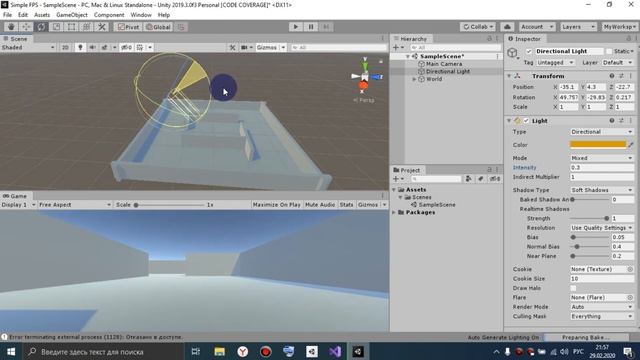Toggle Mute Audio
Image resolution: width=640 pixels, height=360 pixels.
pyautogui.click(x=320, y=205)
